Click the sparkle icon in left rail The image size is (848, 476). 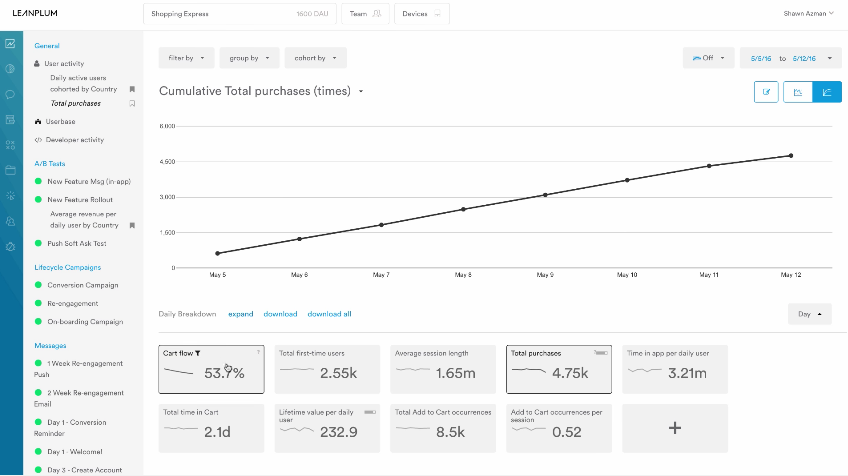[x=10, y=196]
